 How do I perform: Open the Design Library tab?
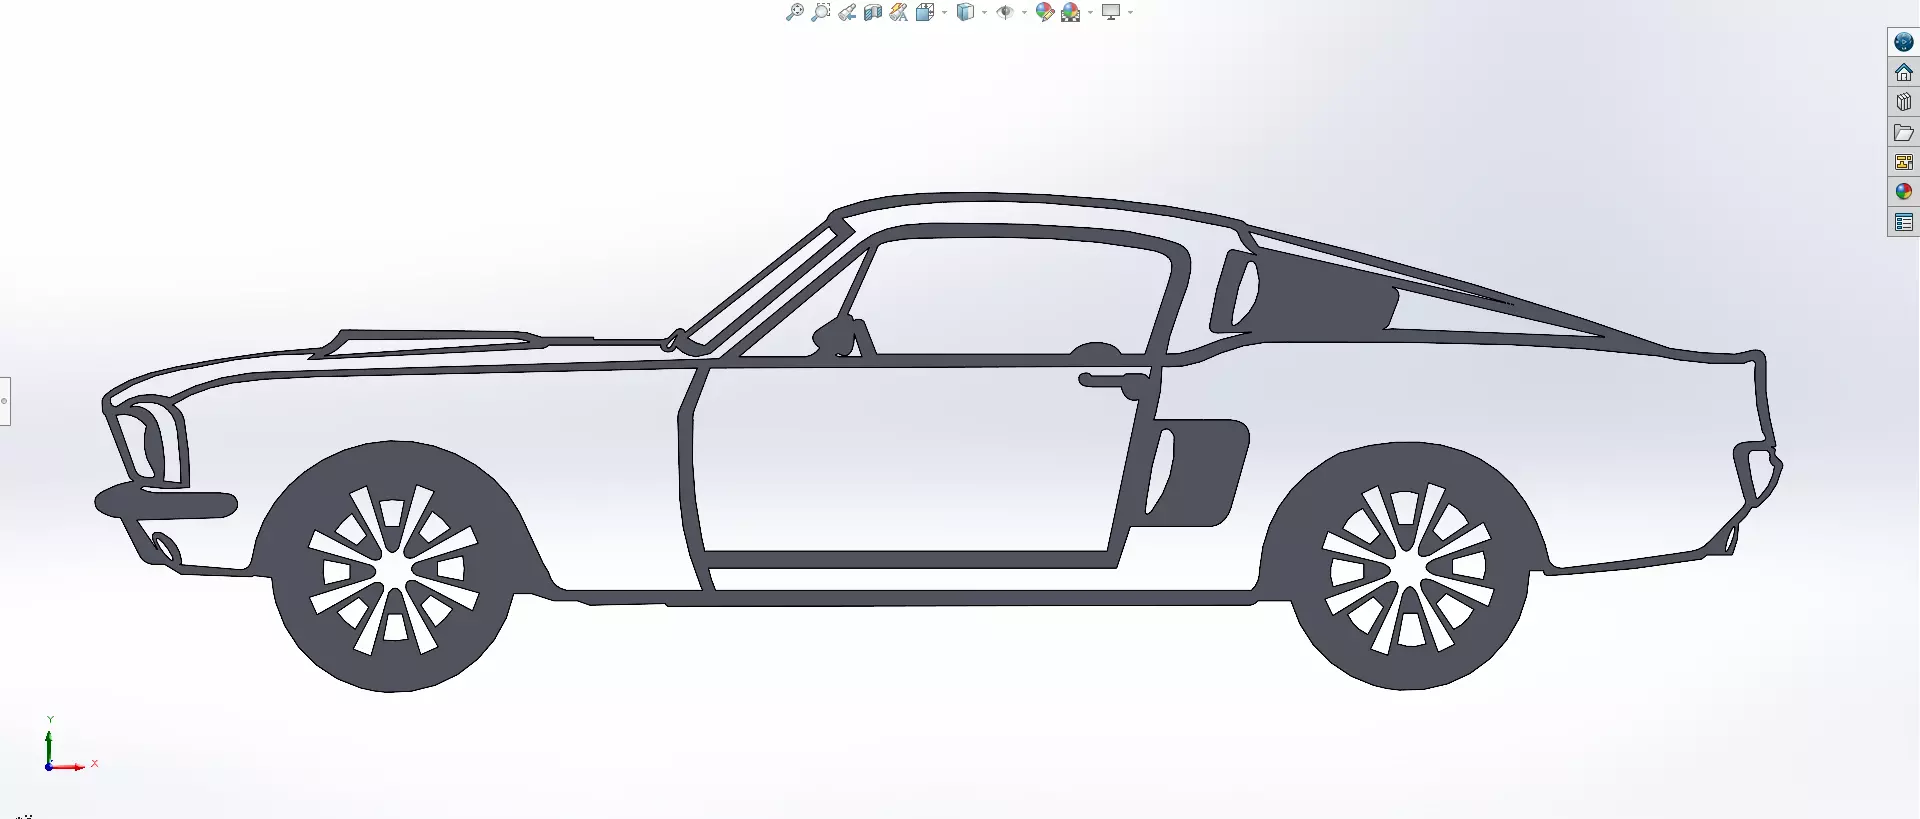click(1904, 102)
